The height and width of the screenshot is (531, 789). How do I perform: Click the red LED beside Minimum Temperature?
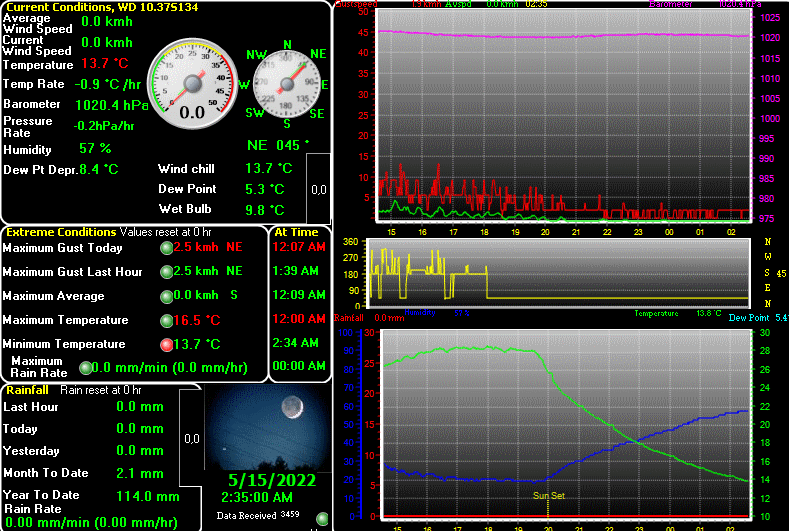pyautogui.click(x=167, y=345)
